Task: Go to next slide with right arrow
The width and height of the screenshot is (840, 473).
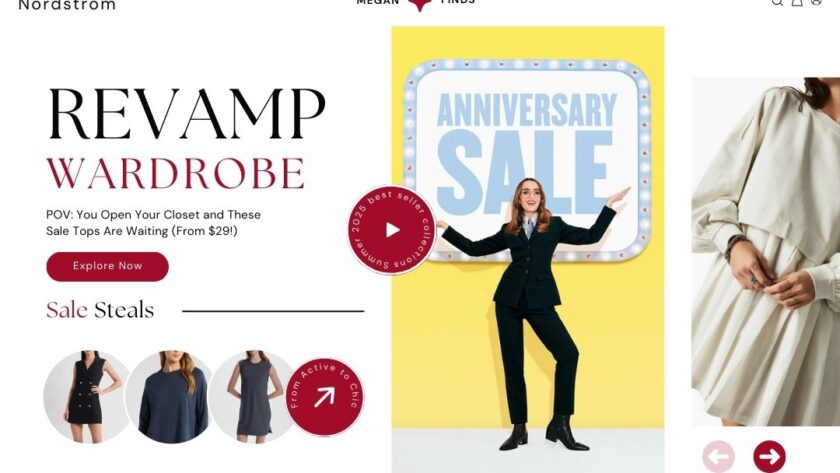Action: [769, 456]
